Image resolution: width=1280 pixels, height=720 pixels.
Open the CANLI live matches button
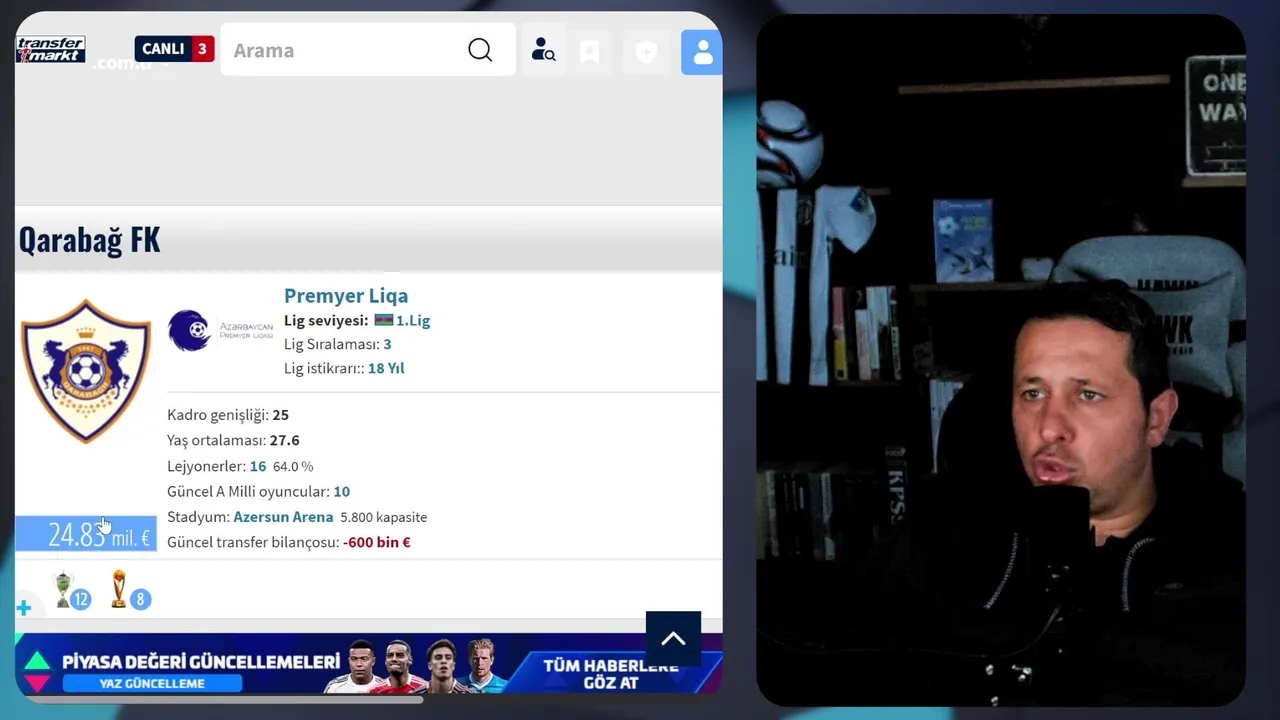[x=174, y=49]
